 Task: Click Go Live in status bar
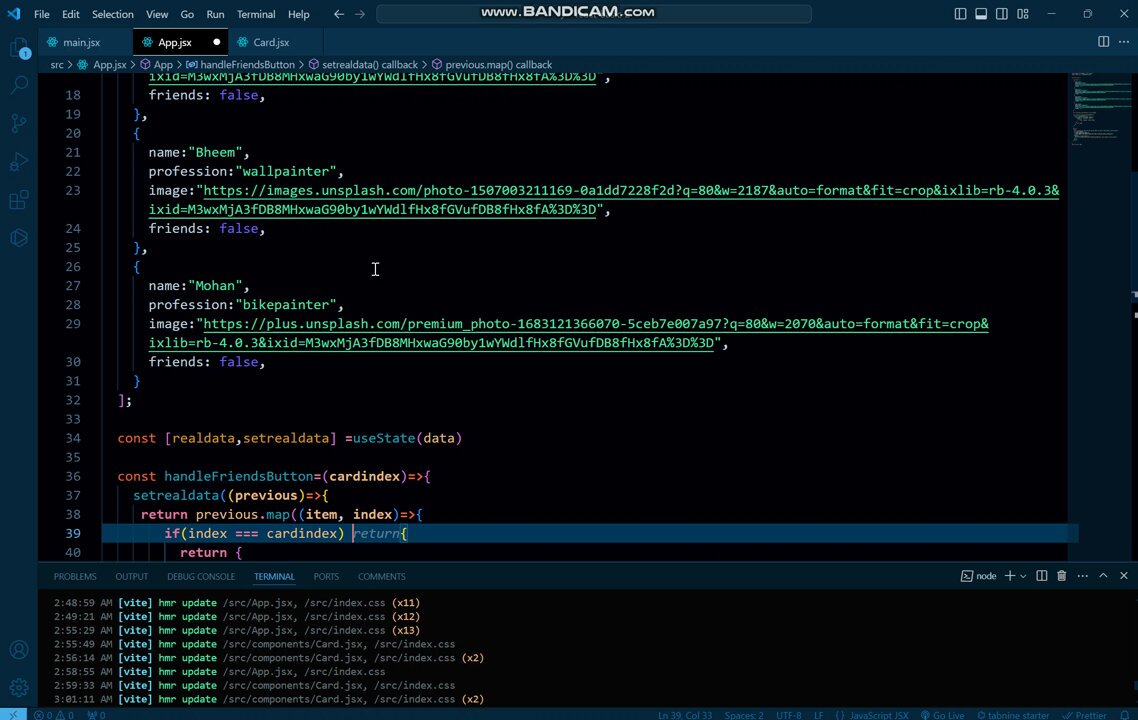point(943,715)
